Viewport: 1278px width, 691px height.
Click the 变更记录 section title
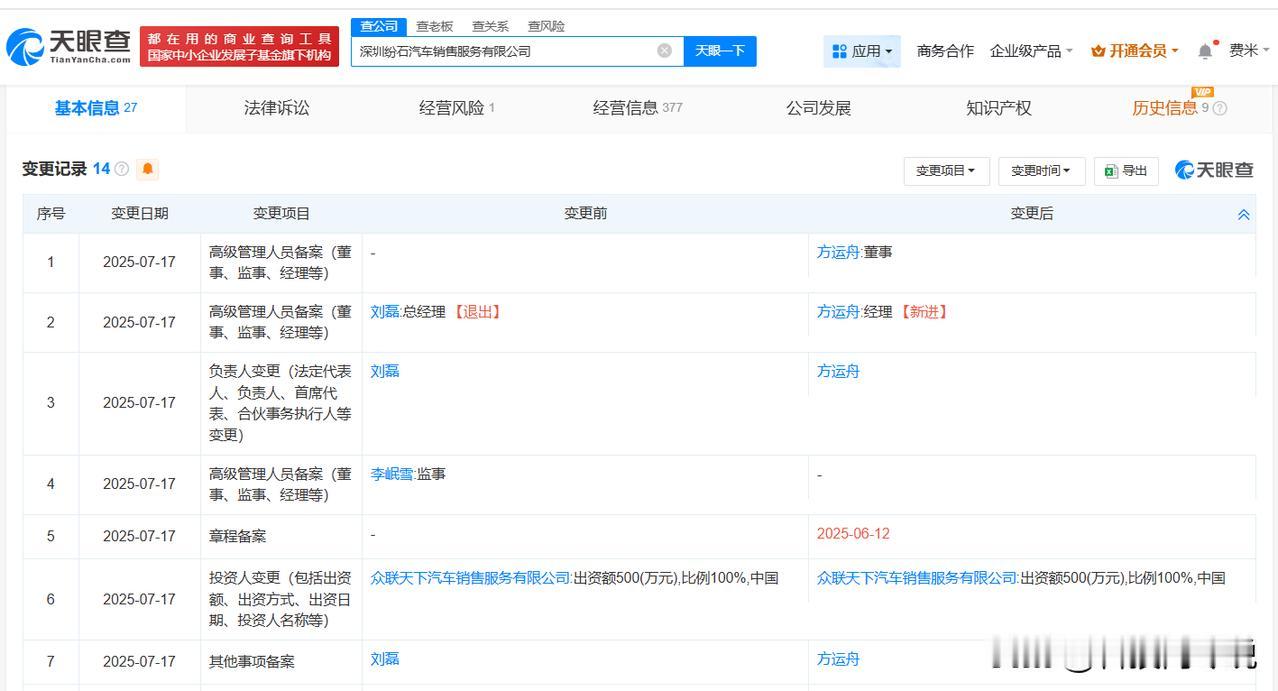[55, 169]
